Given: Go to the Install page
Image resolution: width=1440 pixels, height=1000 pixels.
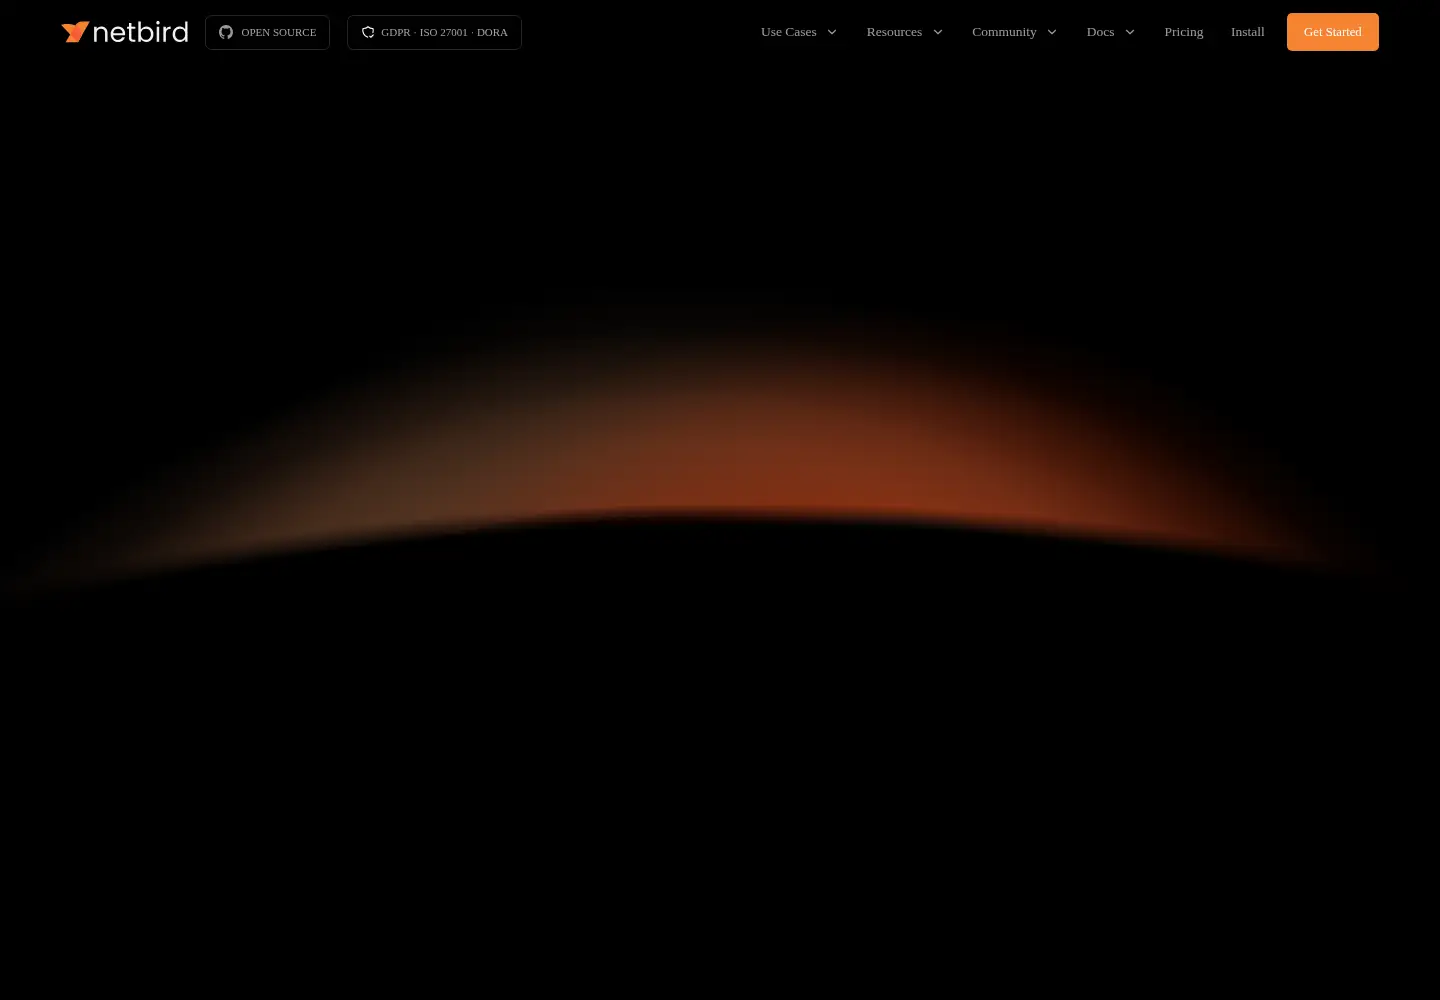Looking at the screenshot, I should coord(1248,32).
